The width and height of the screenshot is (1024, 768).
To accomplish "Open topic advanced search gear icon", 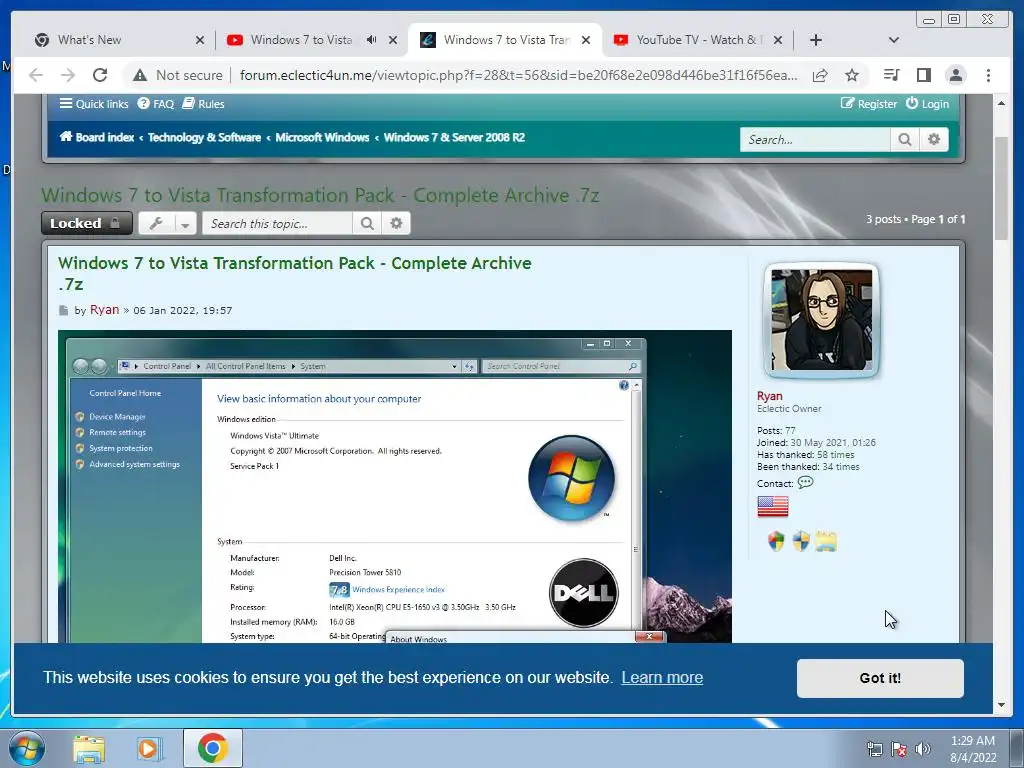I will click(x=396, y=223).
